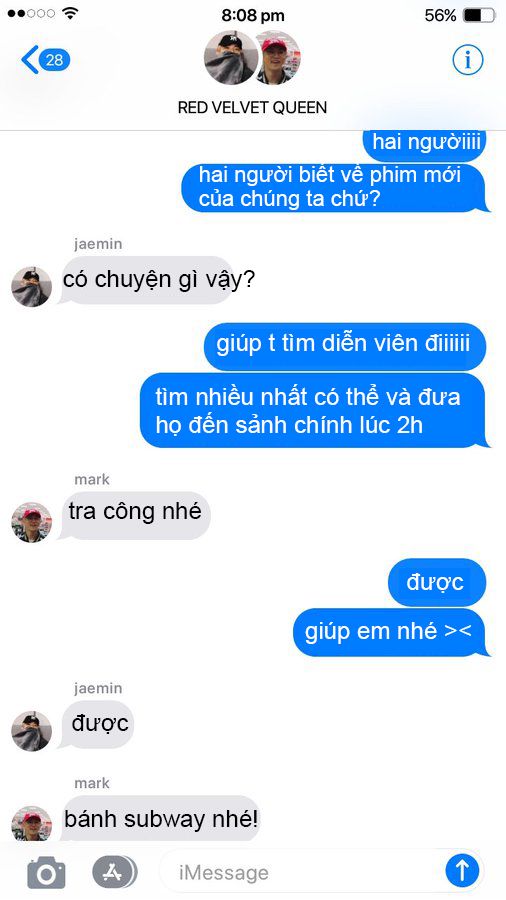
Task: Tap the back arrow with 28 badge
Action: pos(46,60)
